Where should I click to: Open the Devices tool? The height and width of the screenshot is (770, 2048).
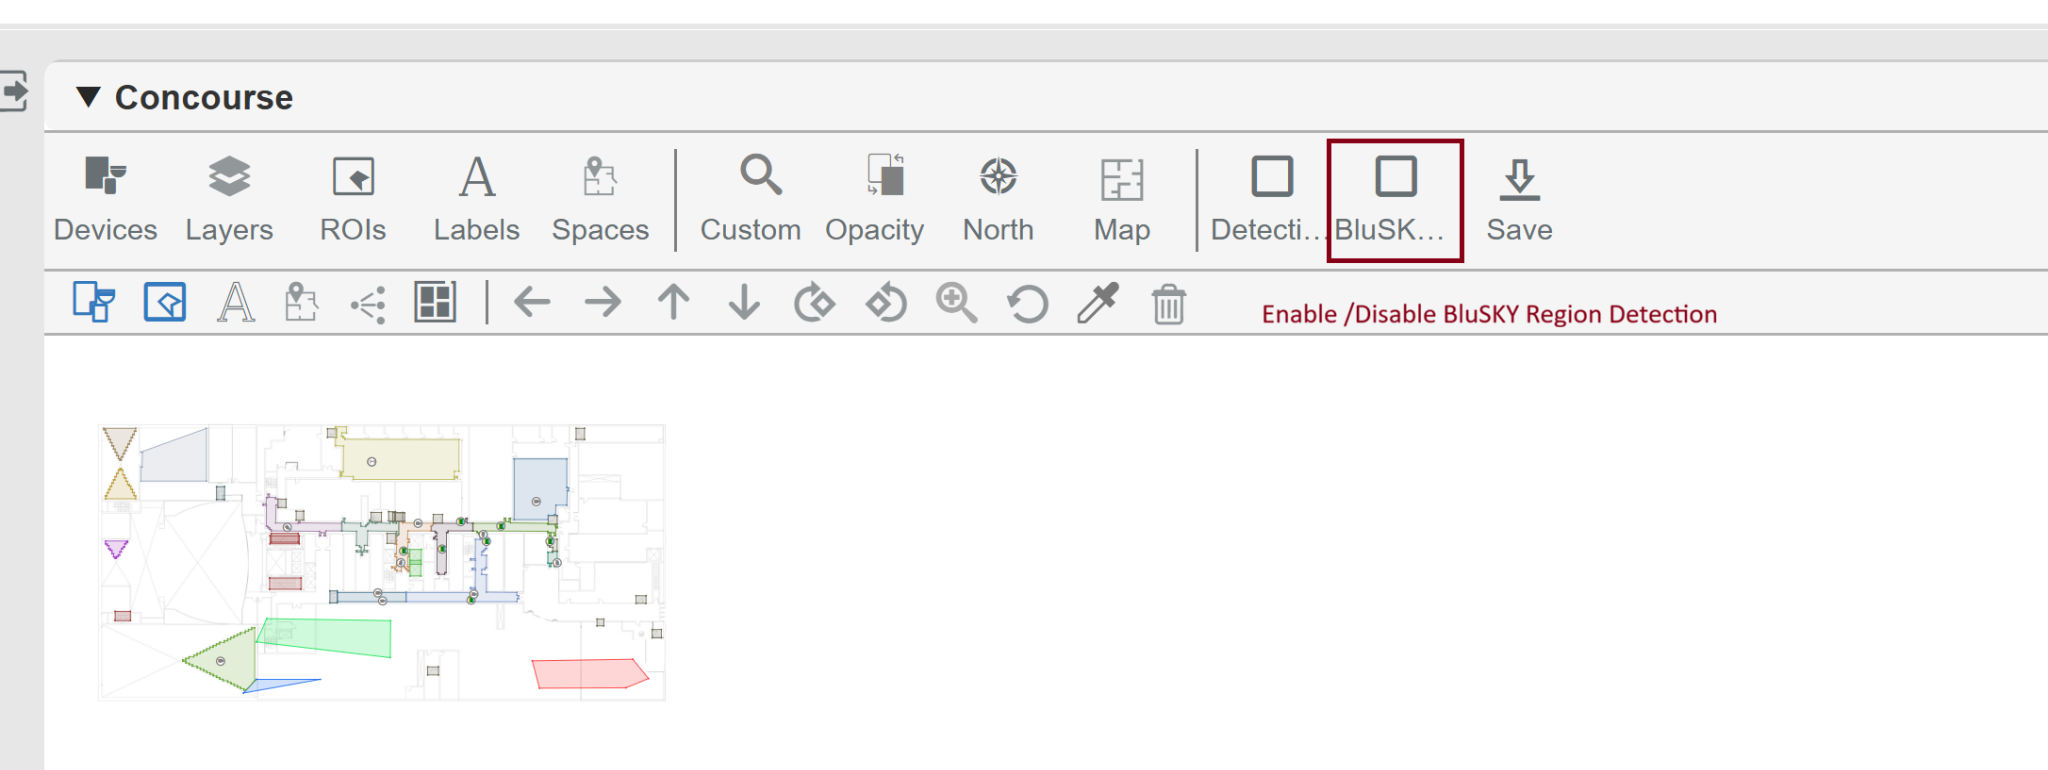point(105,200)
